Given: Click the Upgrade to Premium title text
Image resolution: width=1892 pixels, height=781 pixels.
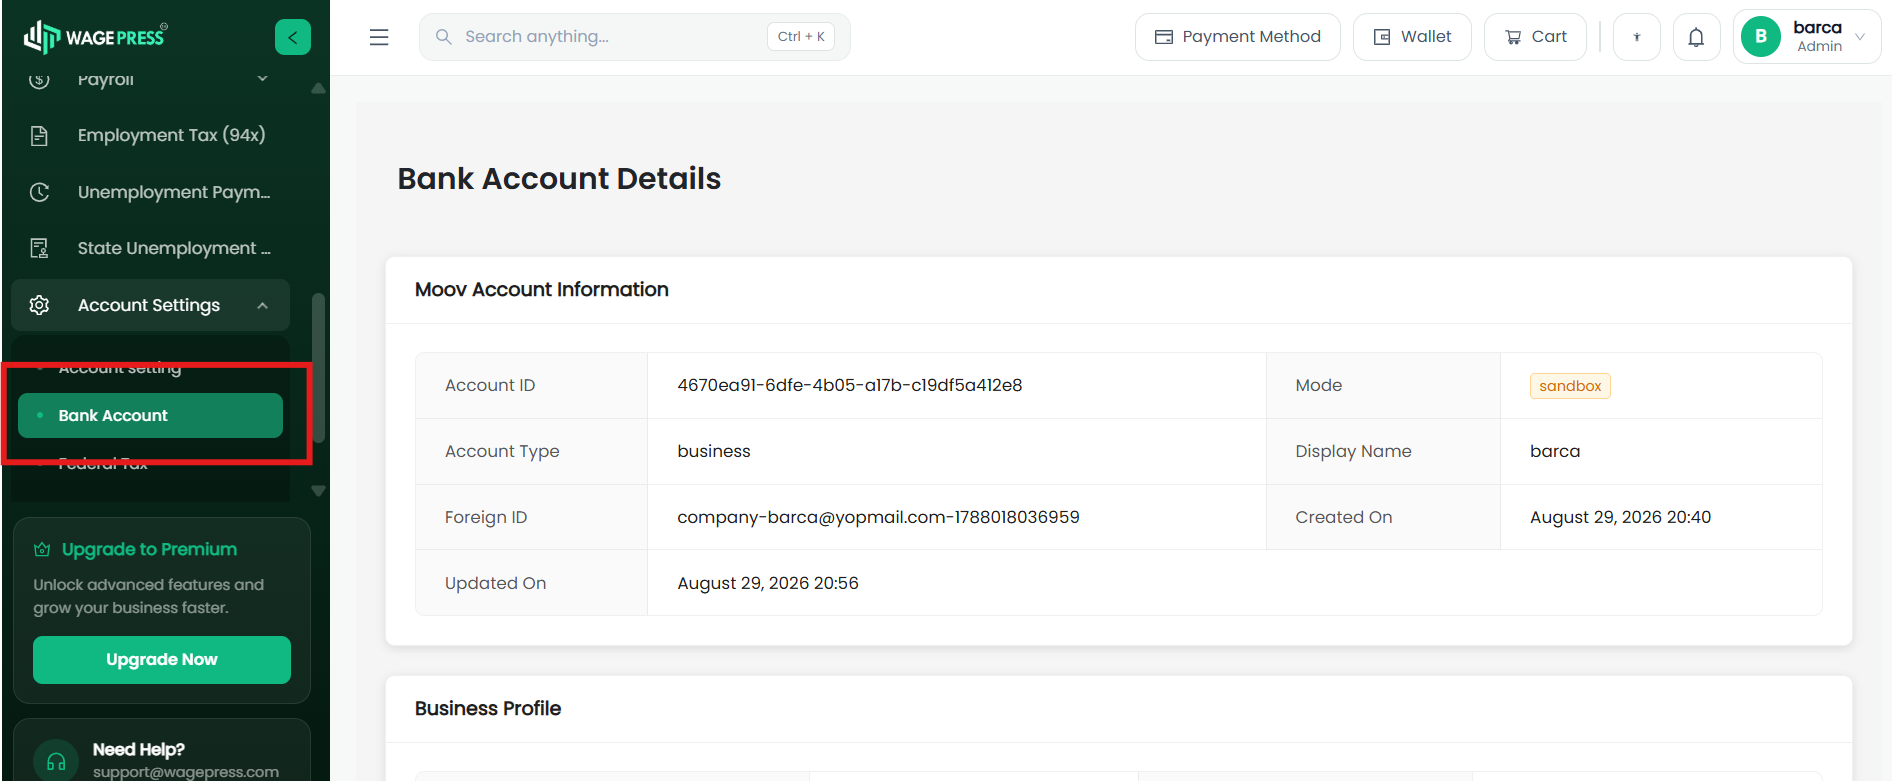Looking at the screenshot, I should coord(150,549).
